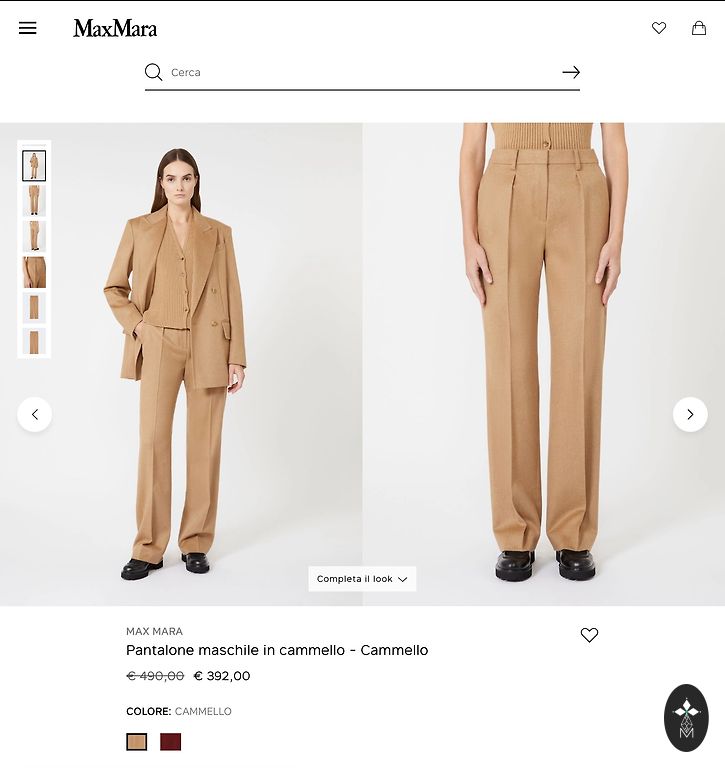Submit search with the arrow icon
This screenshot has height=768, width=725.
click(571, 72)
